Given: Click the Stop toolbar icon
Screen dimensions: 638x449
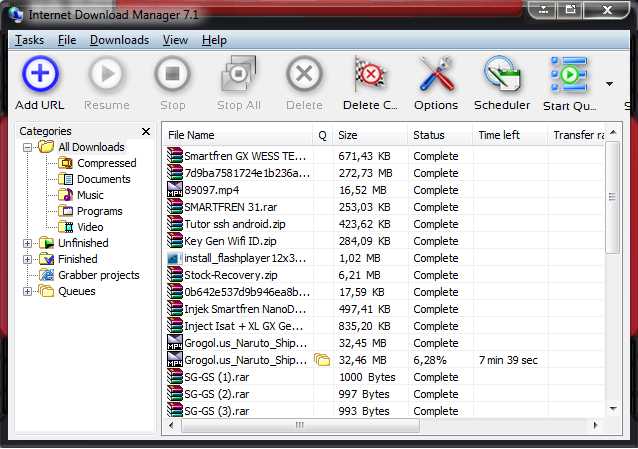Looking at the screenshot, I should [172, 74].
